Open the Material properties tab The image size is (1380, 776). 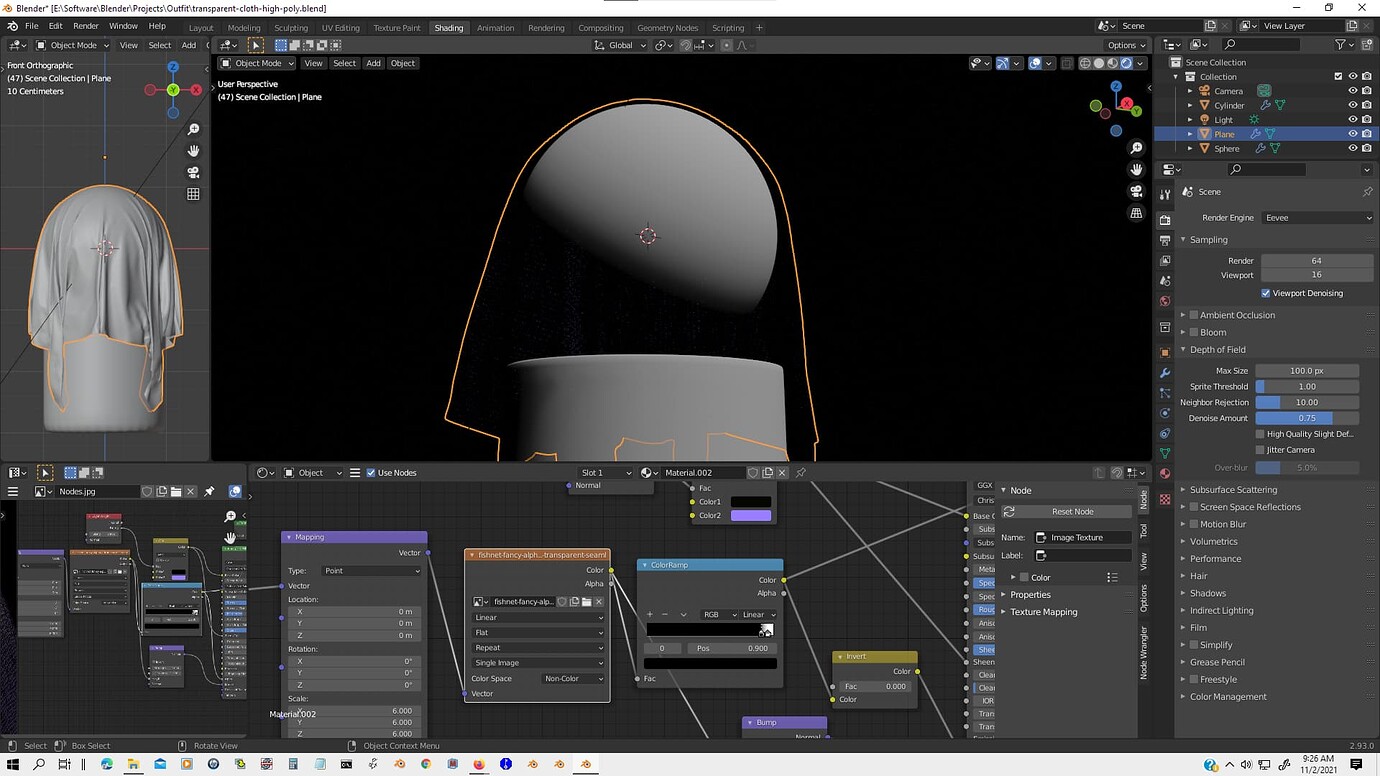pyautogui.click(x=1165, y=473)
